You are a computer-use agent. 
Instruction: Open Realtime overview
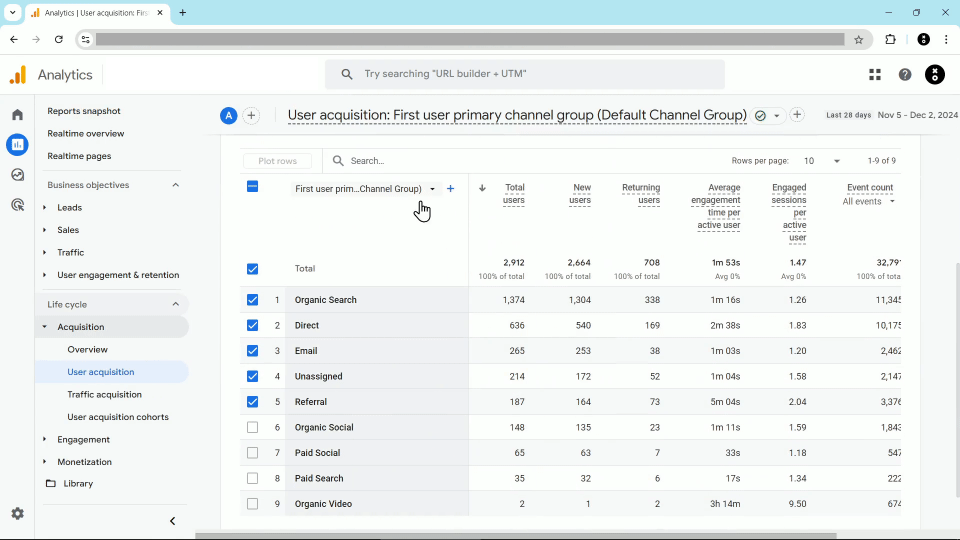(x=86, y=133)
